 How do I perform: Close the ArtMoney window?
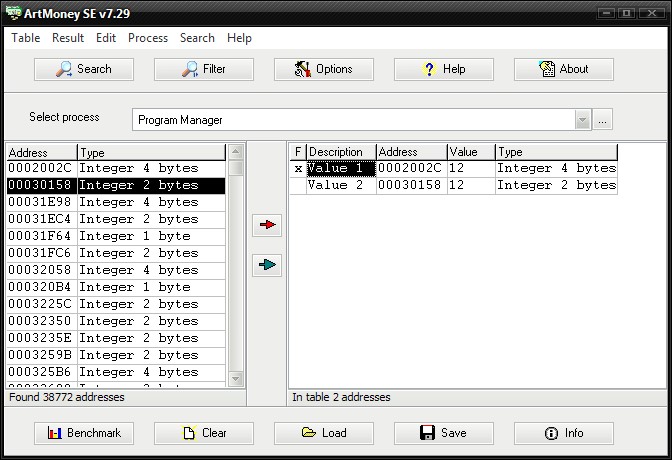click(651, 13)
